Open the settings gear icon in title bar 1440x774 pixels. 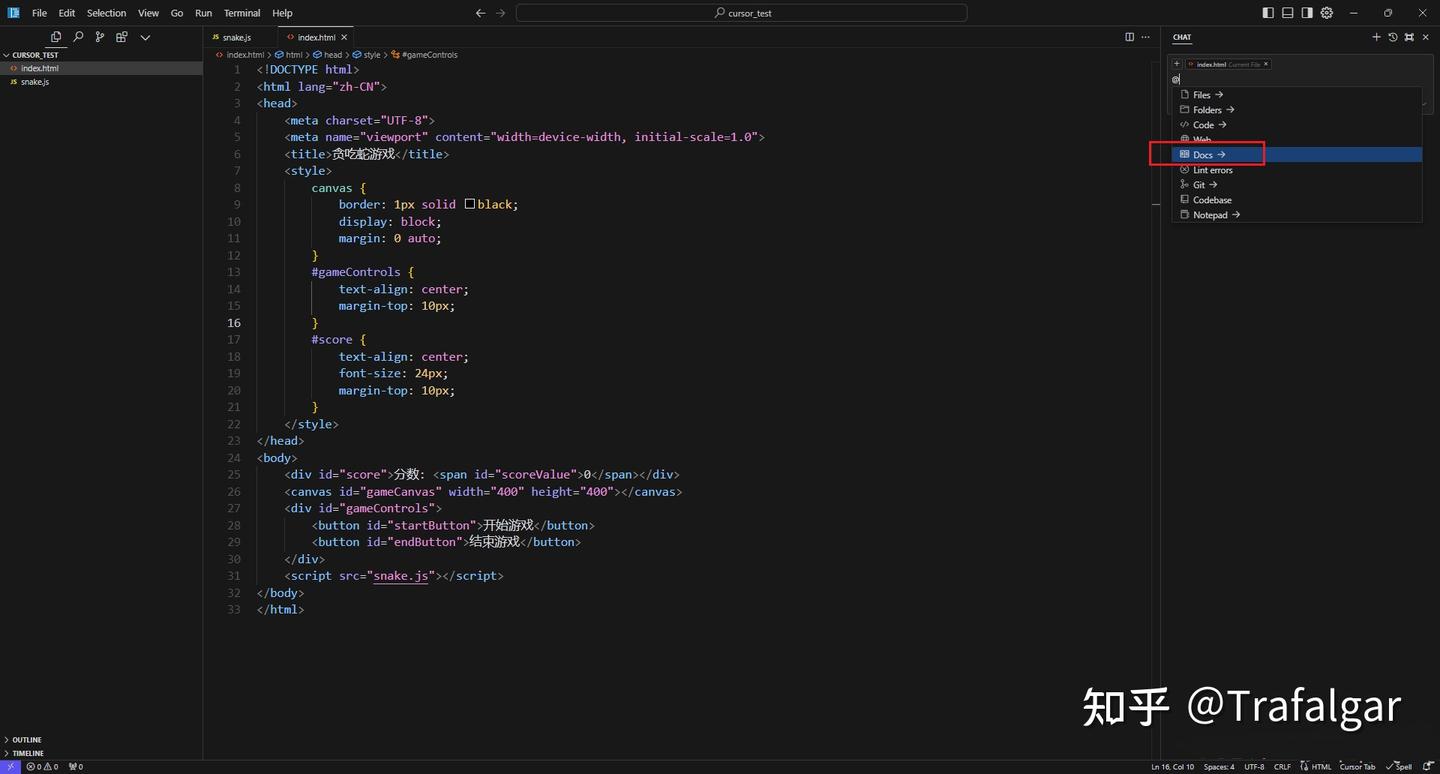1327,13
